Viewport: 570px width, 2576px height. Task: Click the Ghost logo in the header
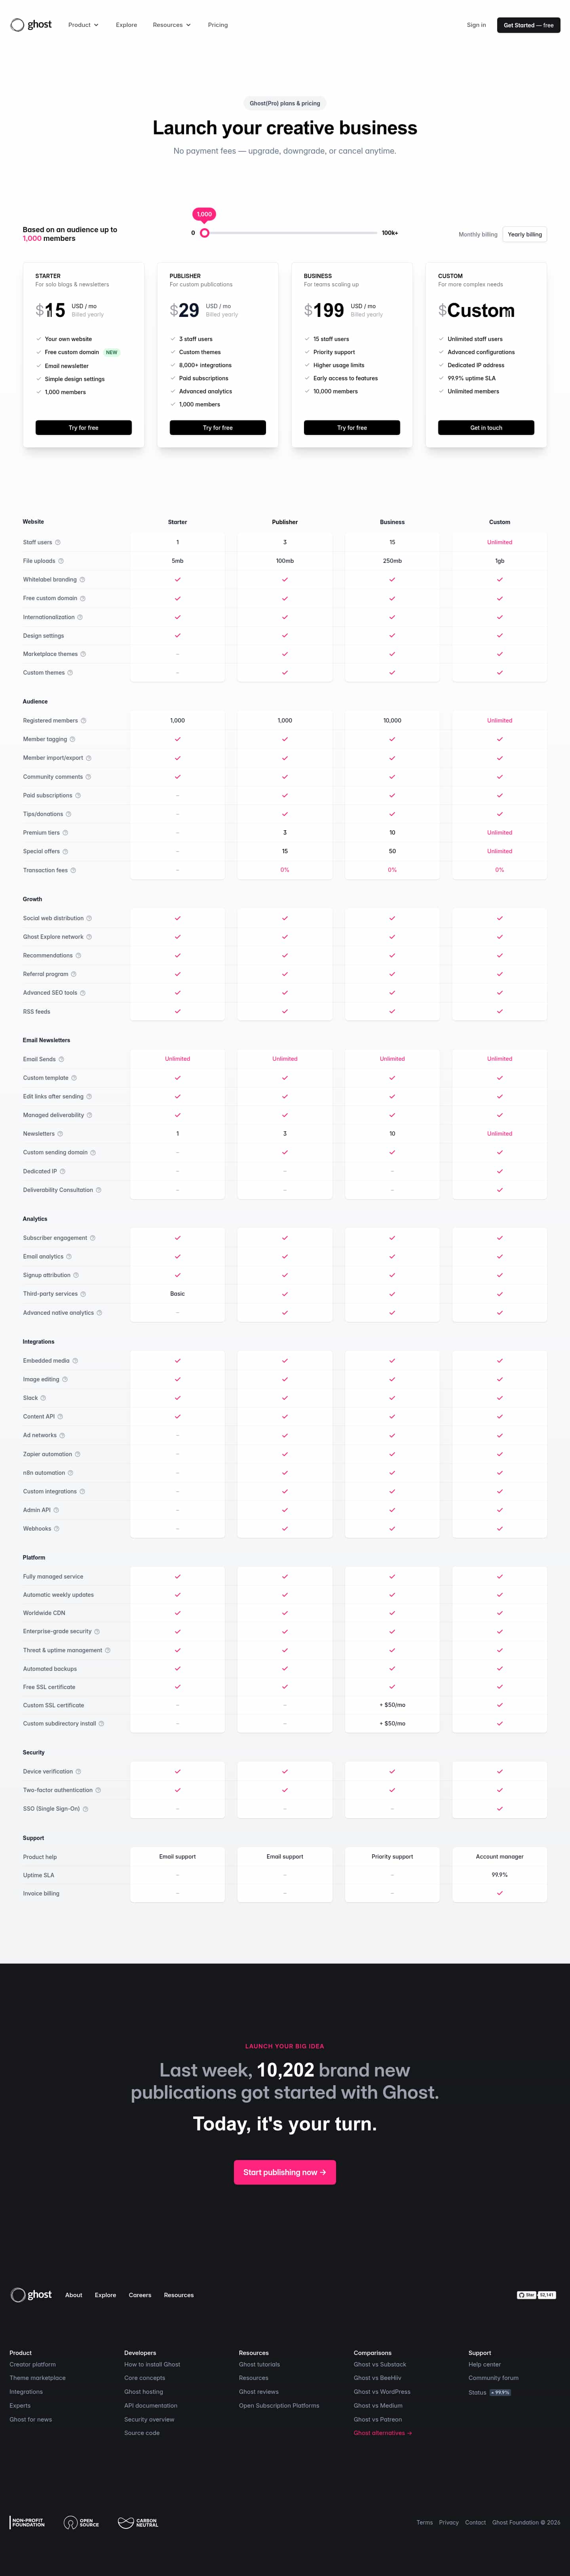31,25
